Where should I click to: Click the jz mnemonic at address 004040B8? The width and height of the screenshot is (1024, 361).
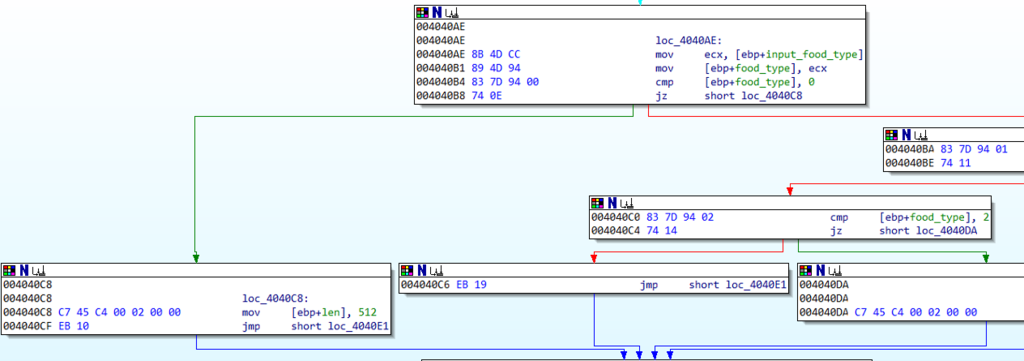pyautogui.click(x=661, y=96)
